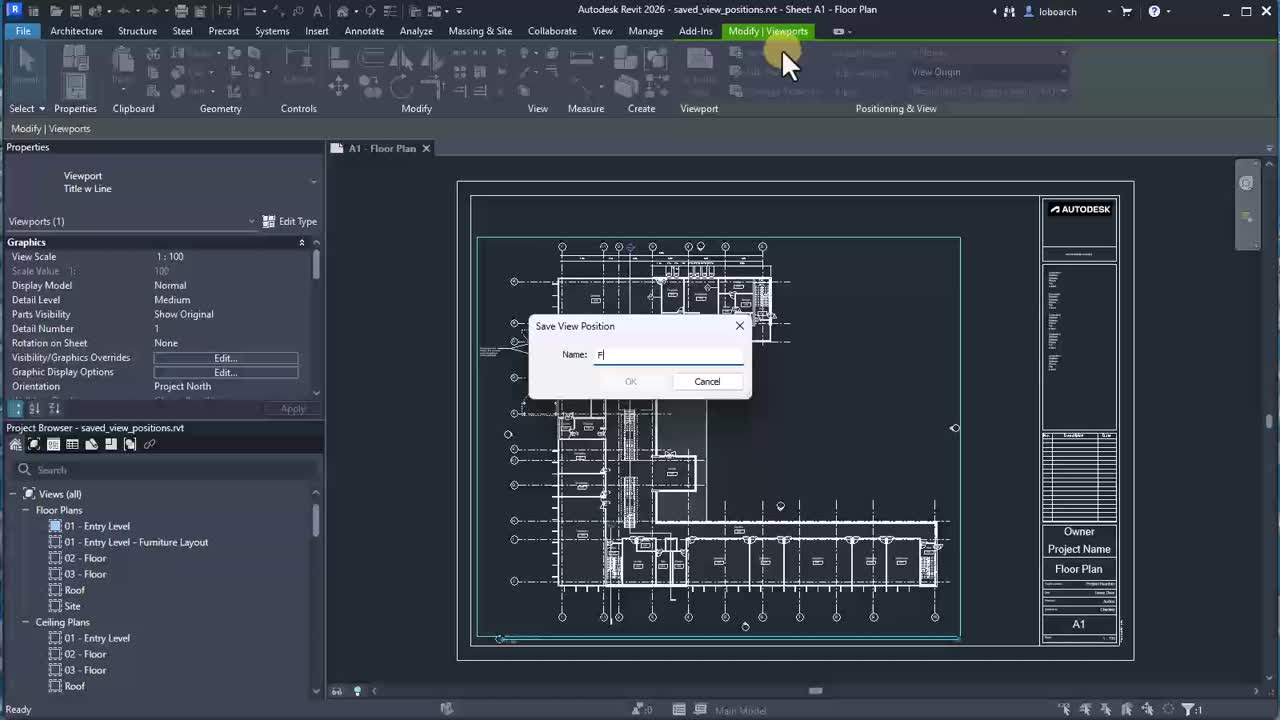Click the Modify arrow tool in ribbon
The height and width of the screenshot is (720, 1280).
point(26,63)
